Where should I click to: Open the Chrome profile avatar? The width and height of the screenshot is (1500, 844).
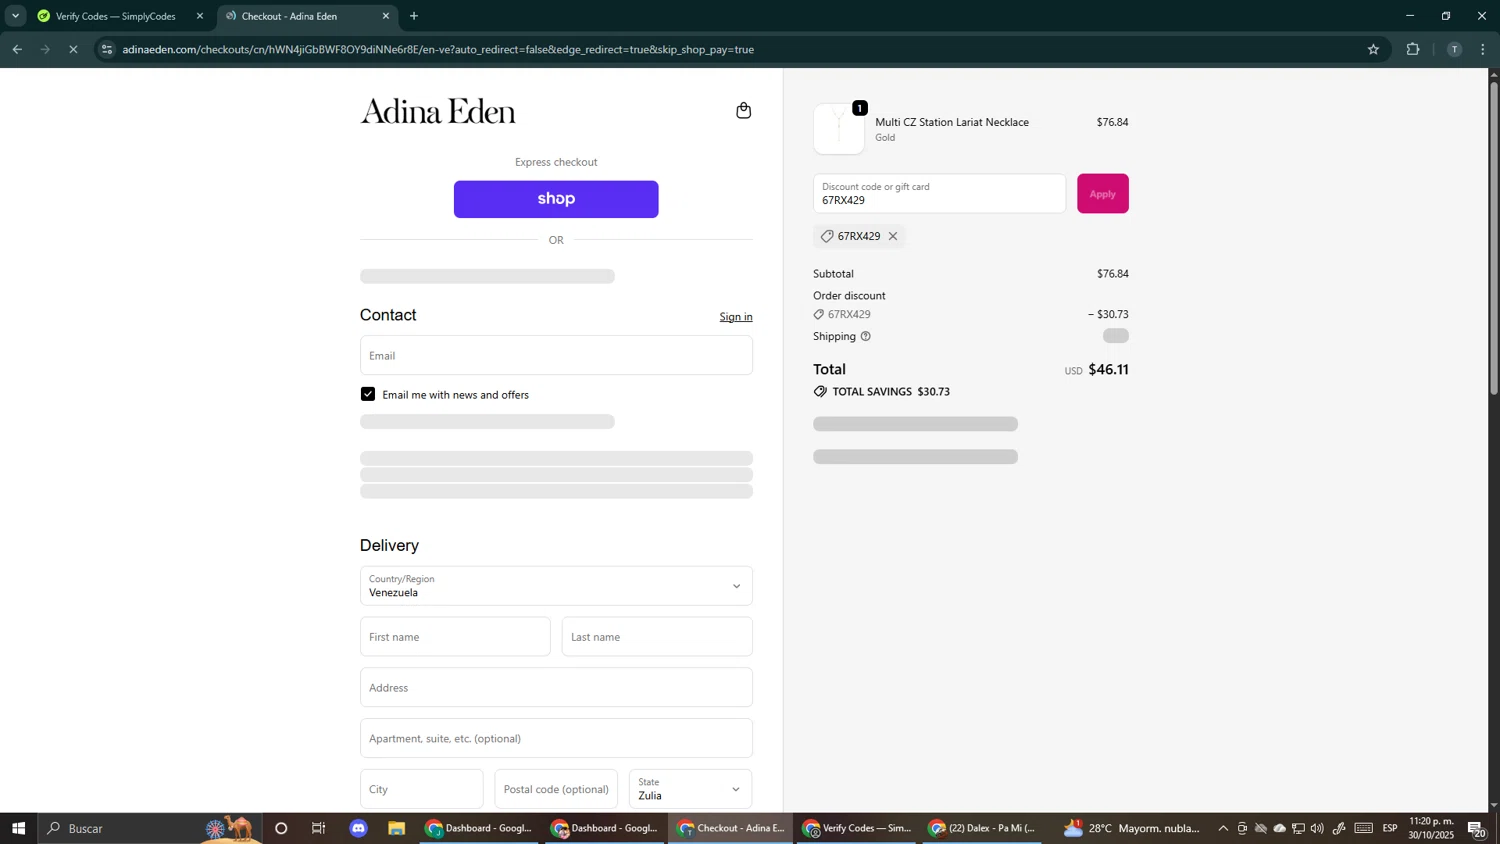(x=1454, y=49)
